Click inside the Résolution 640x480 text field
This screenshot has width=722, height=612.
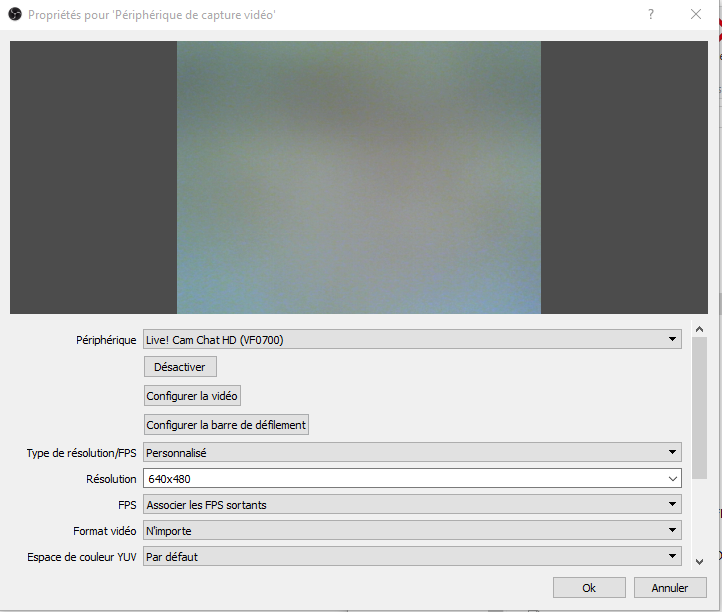(x=400, y=479)
